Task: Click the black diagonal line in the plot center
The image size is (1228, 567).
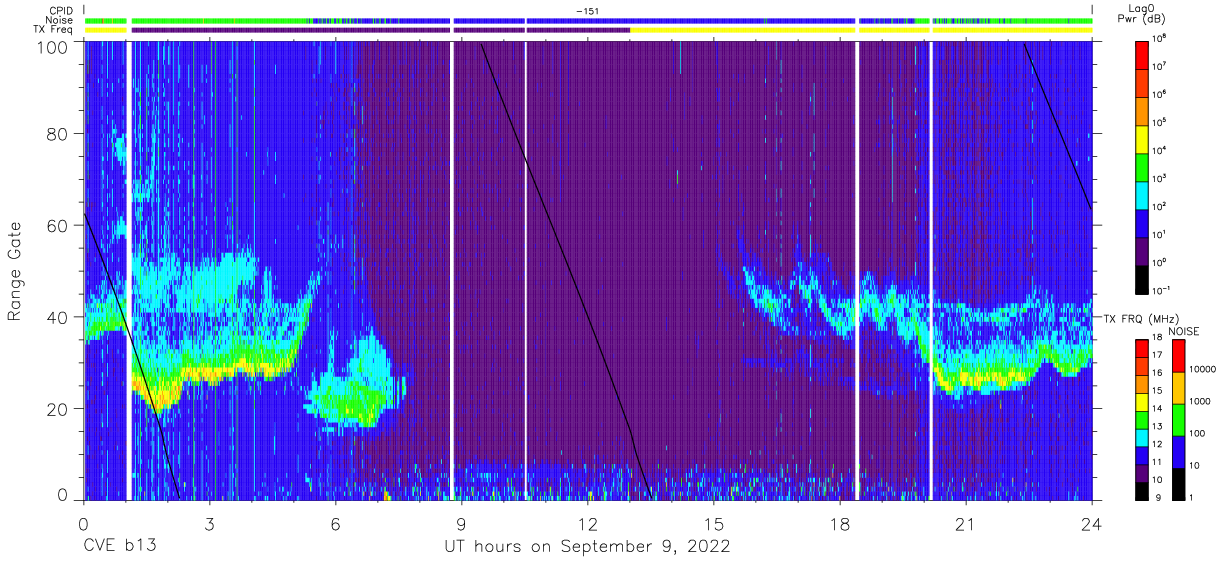Action: [566, 270]
